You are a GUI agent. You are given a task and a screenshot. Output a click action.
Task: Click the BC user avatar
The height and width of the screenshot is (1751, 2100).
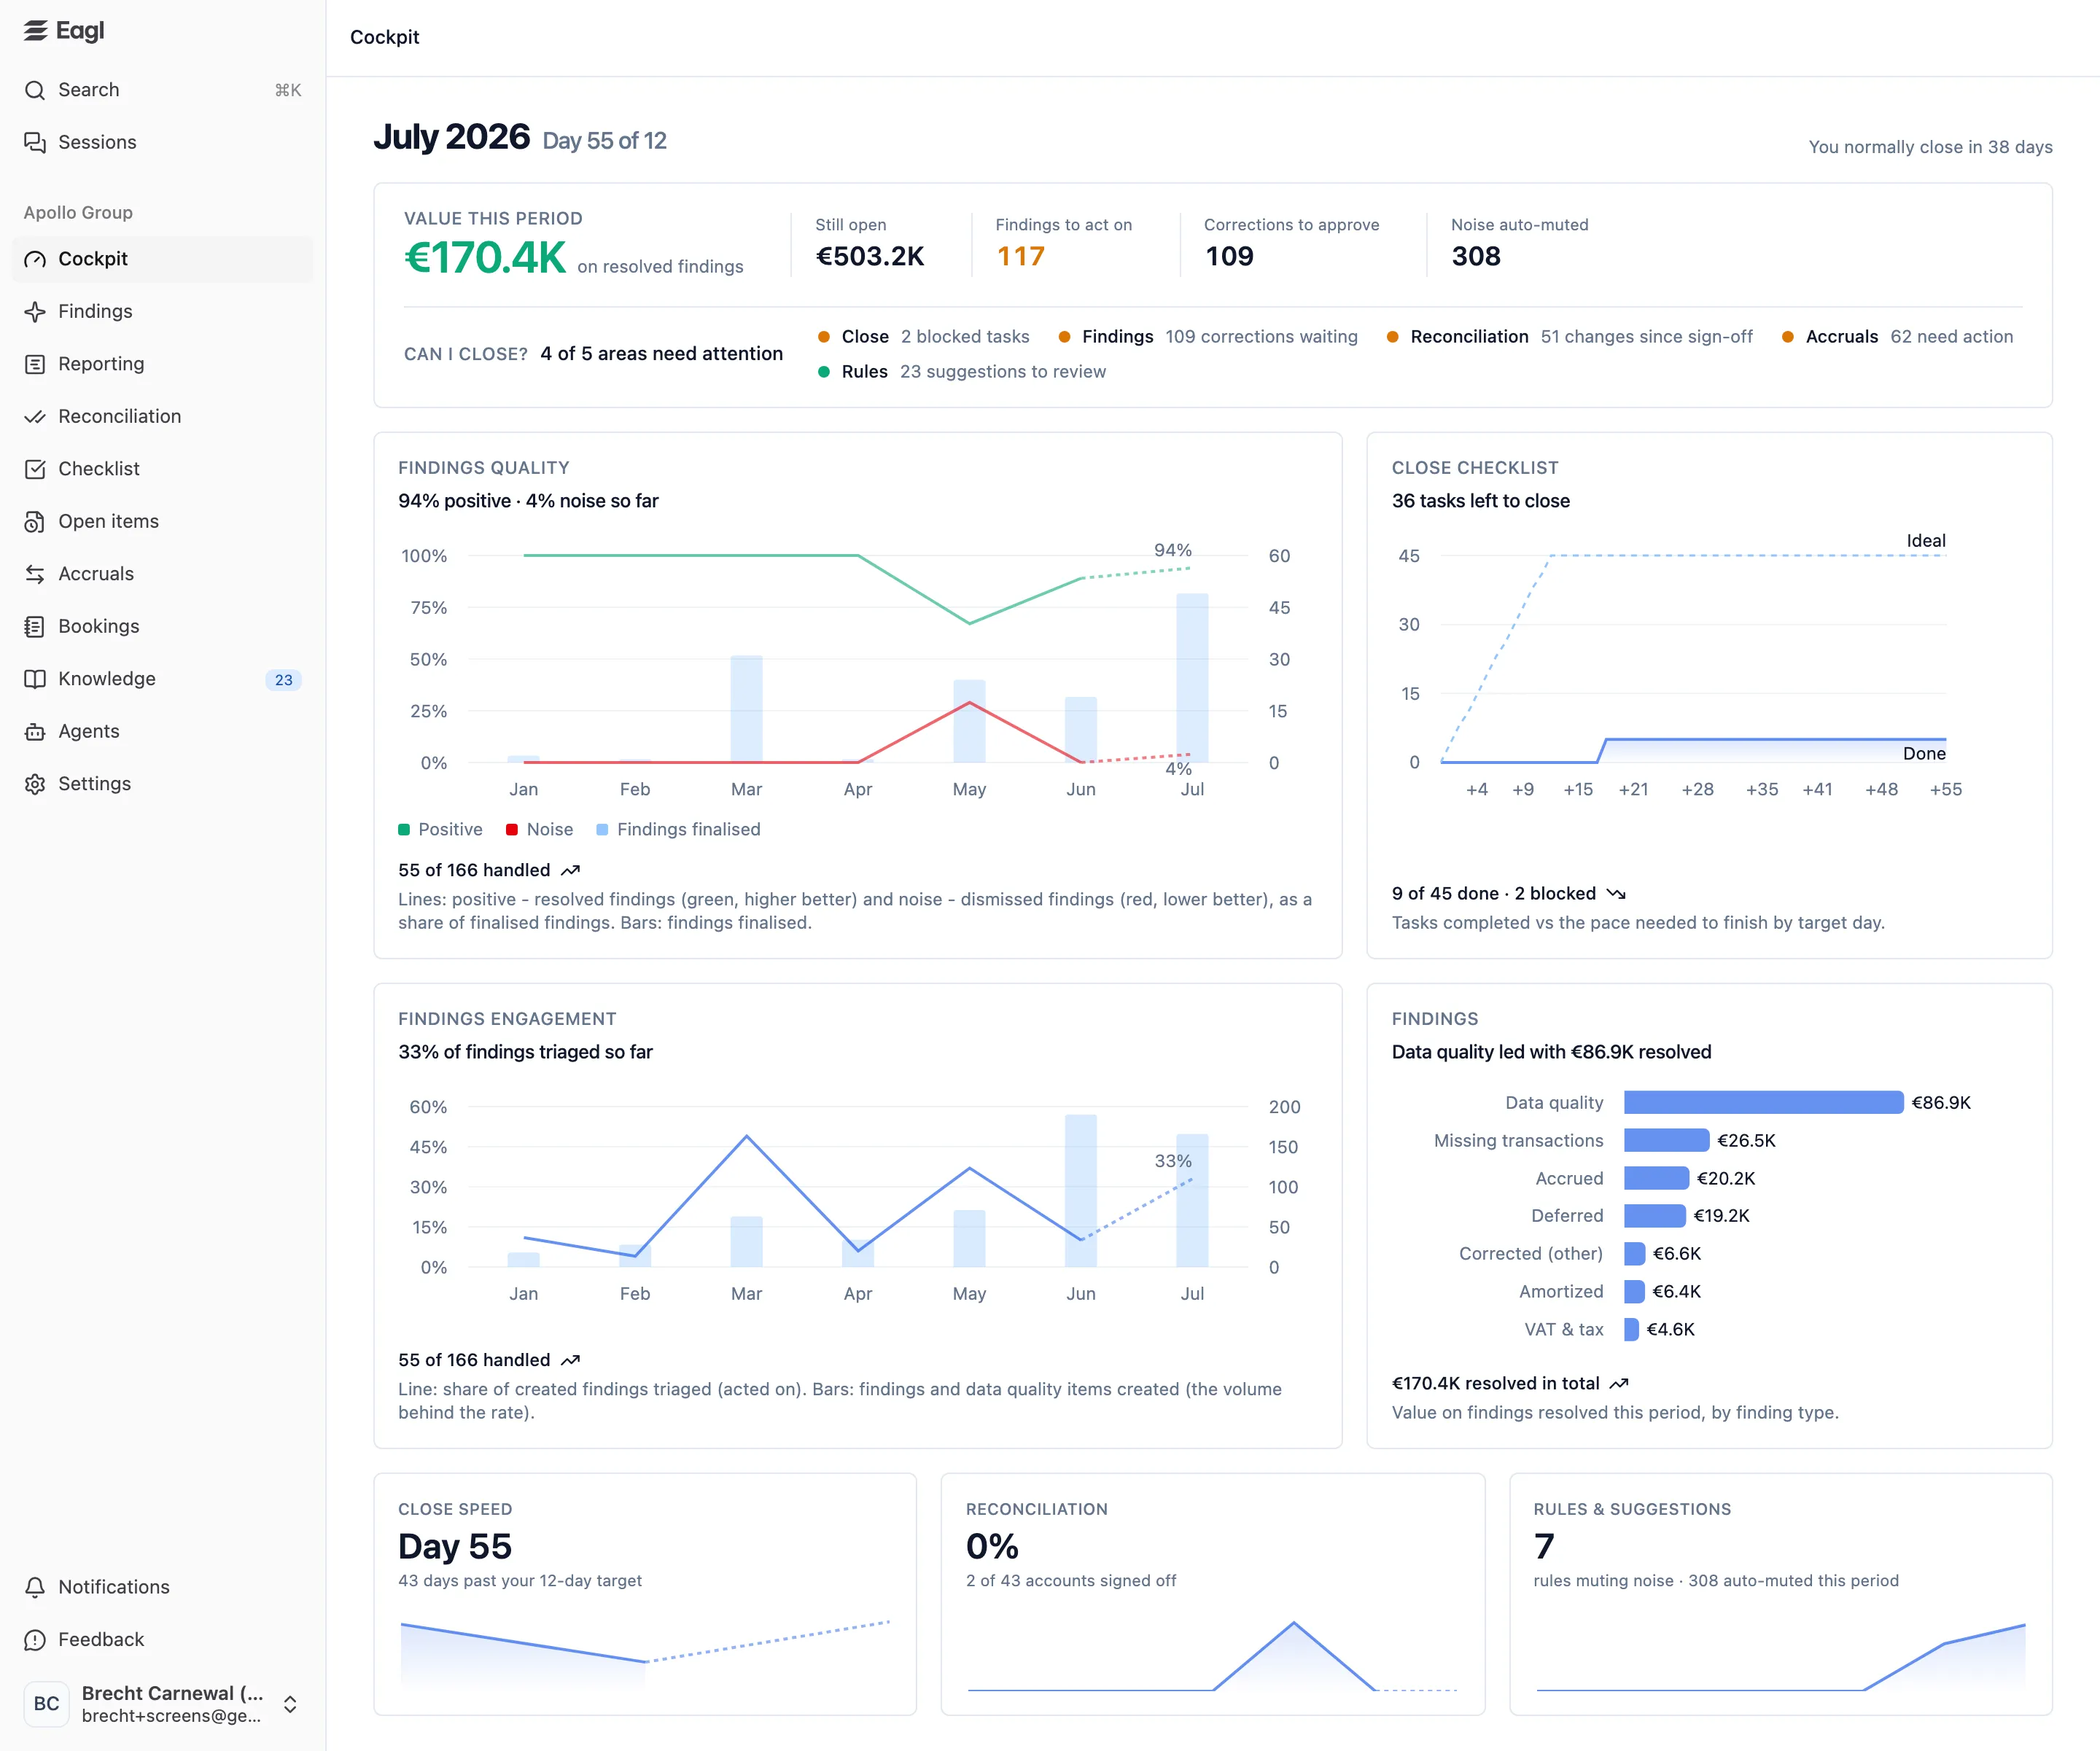tap(46, 1704)
